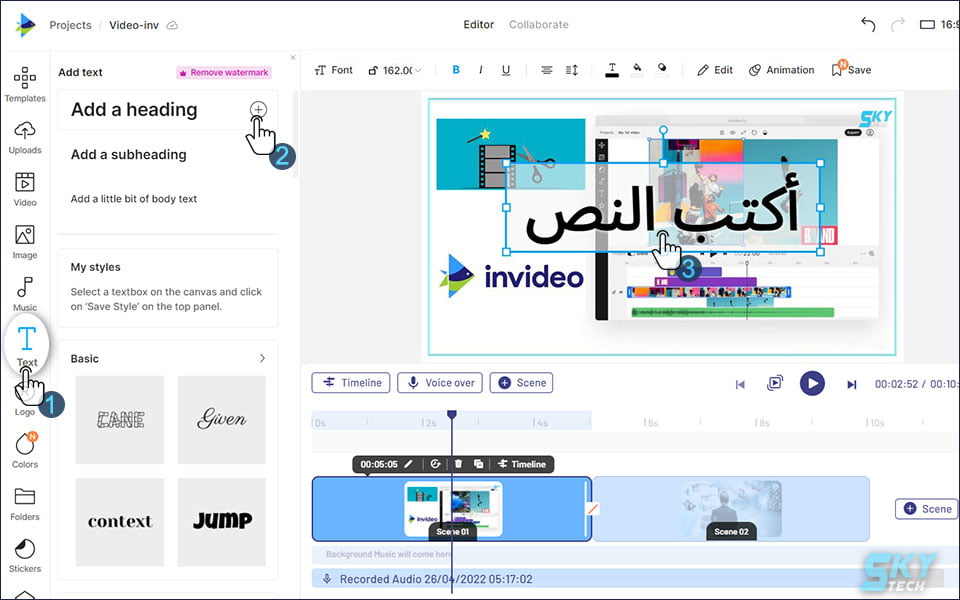
Task: Click Remove watermark button
Action: (224, 72)
